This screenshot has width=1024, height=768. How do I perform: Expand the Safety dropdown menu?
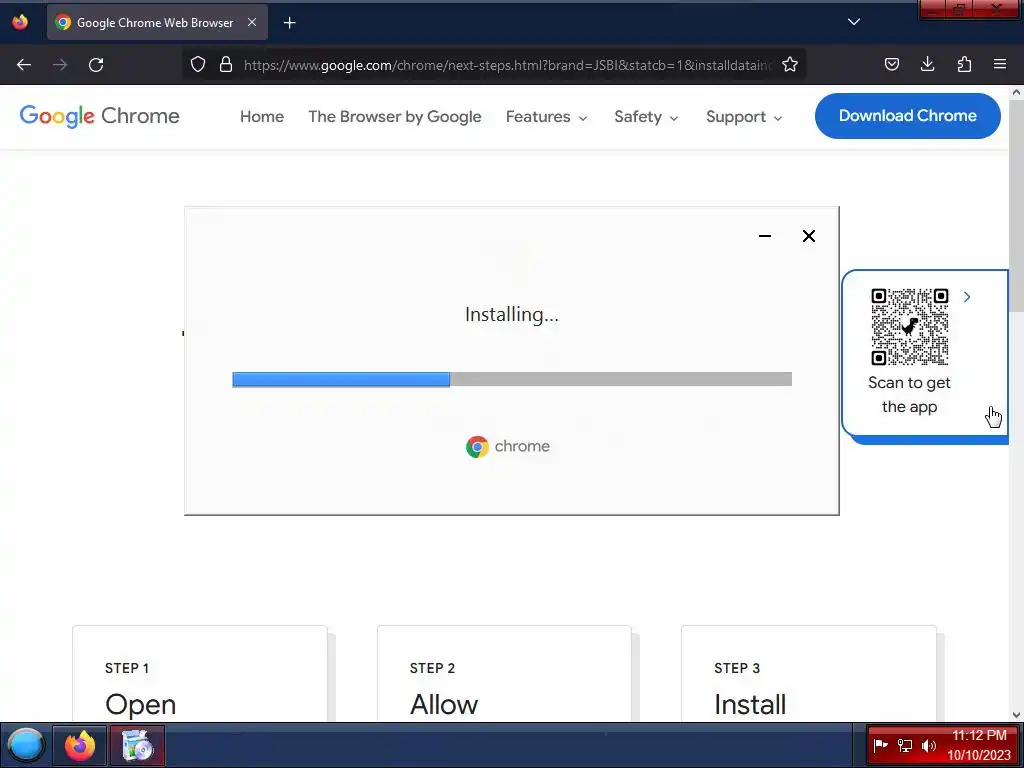pos(646,116)
